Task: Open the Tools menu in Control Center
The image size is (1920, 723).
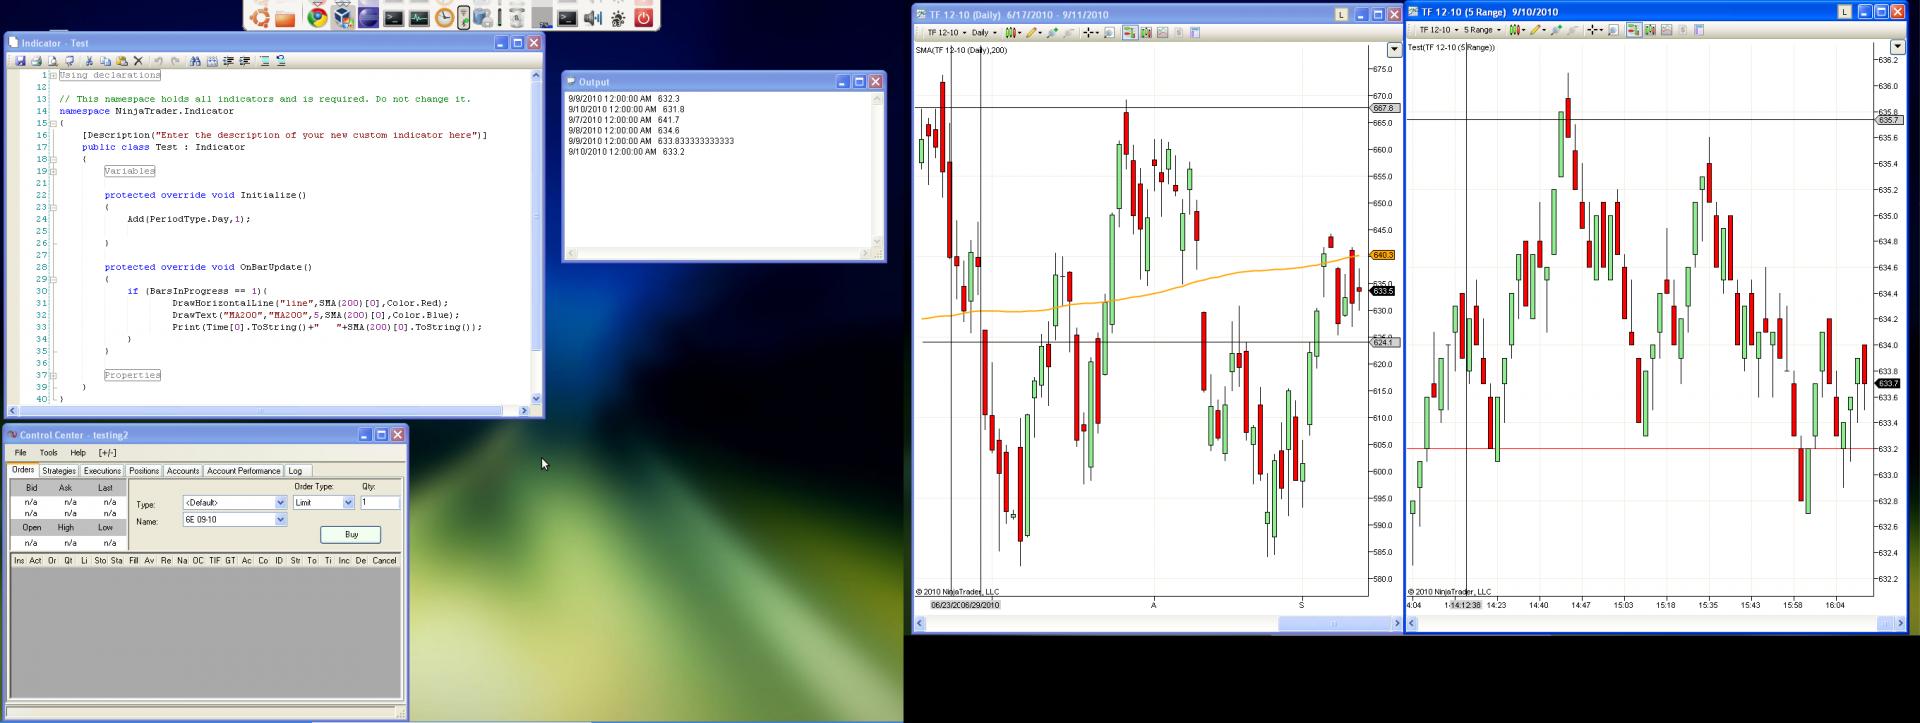Action: coord(48,452)
